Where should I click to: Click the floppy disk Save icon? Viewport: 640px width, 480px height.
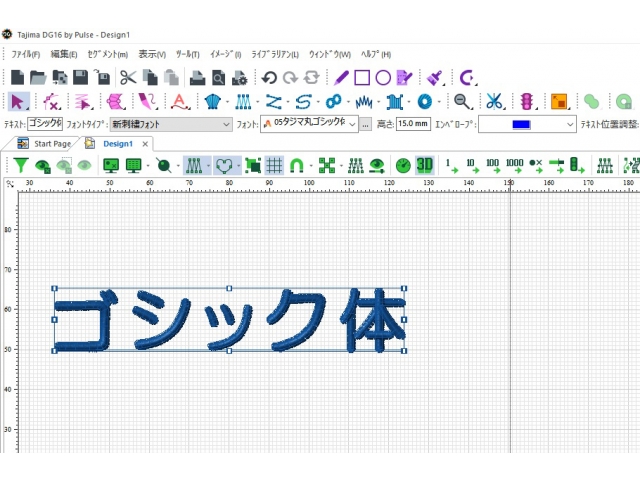(81, 78)
